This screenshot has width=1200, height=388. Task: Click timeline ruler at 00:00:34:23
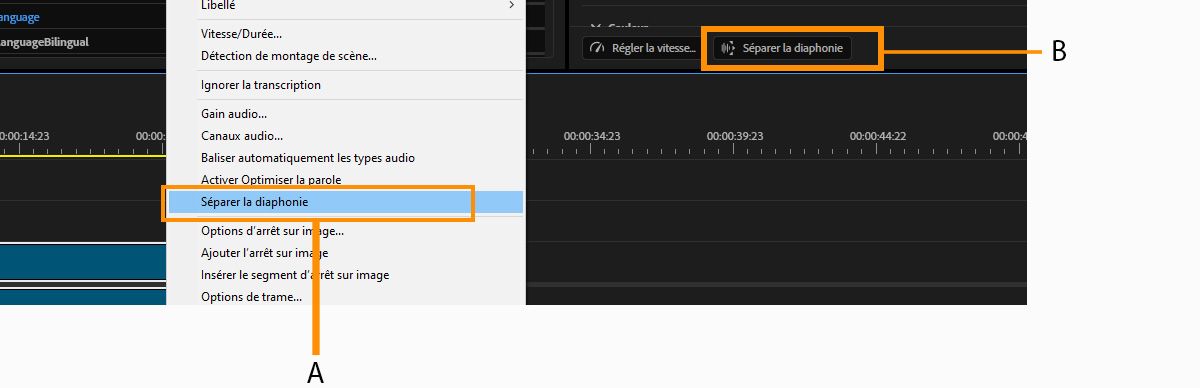[x=592, y=136]
